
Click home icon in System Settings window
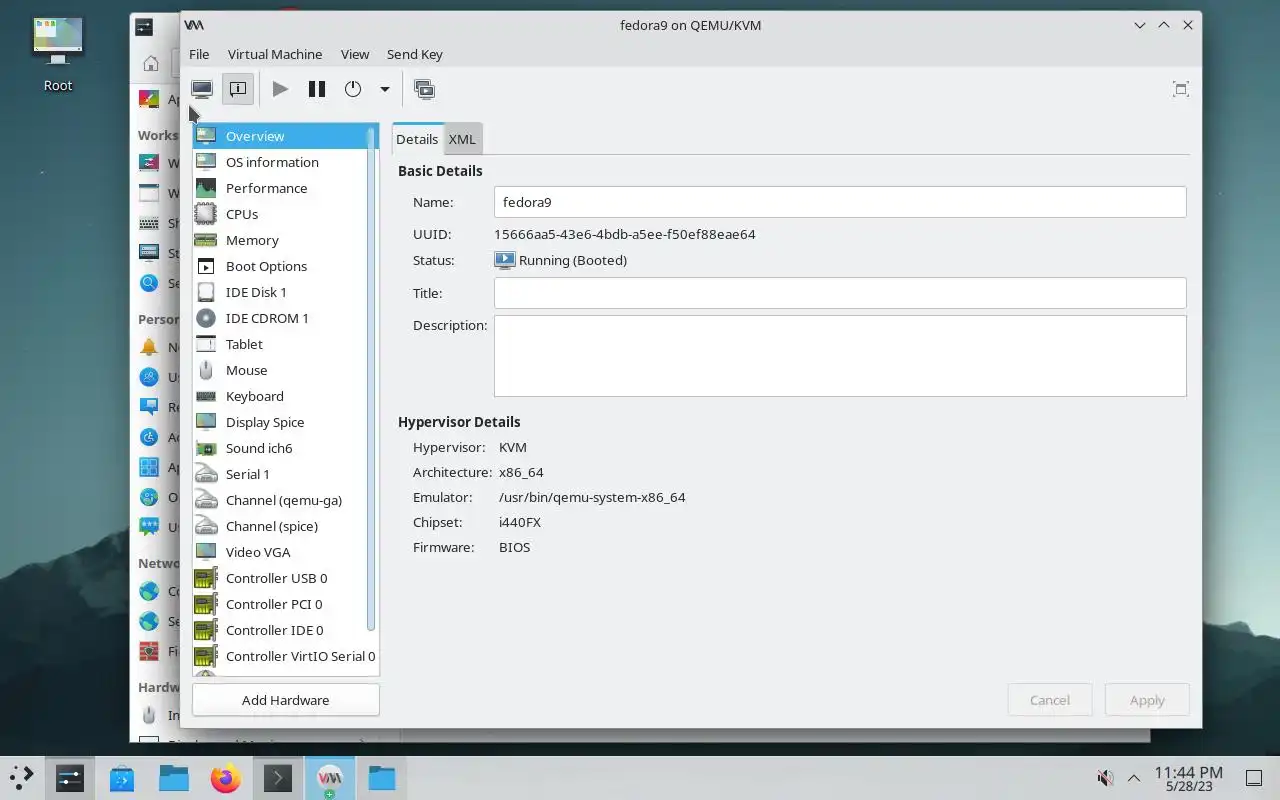151,63
